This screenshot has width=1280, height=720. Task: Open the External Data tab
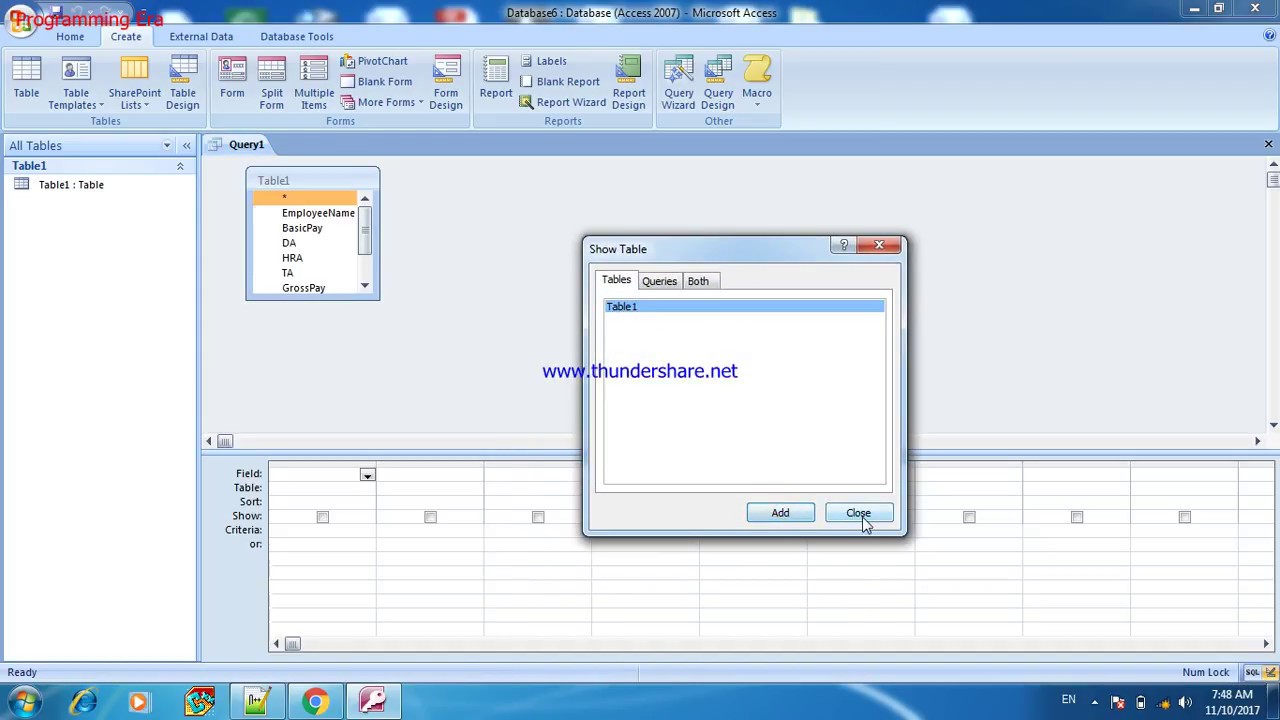tap(201, 37)
